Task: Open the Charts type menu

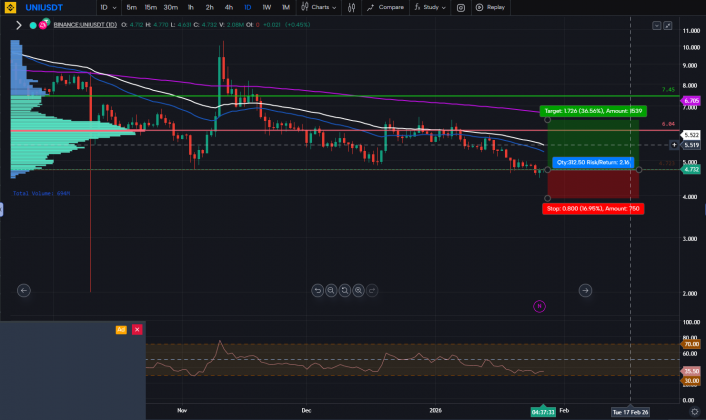Action: pyautogui.click(x=324, y=7)
